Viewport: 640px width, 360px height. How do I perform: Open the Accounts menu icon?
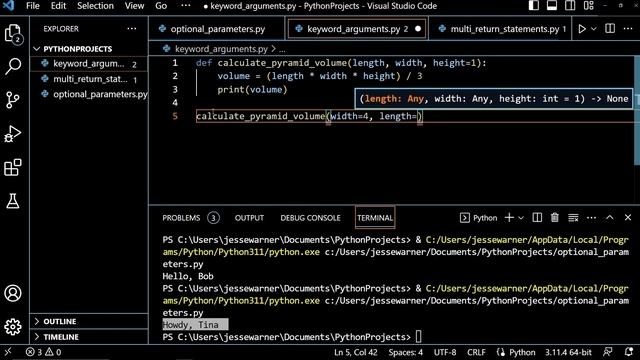click(13, 293)
